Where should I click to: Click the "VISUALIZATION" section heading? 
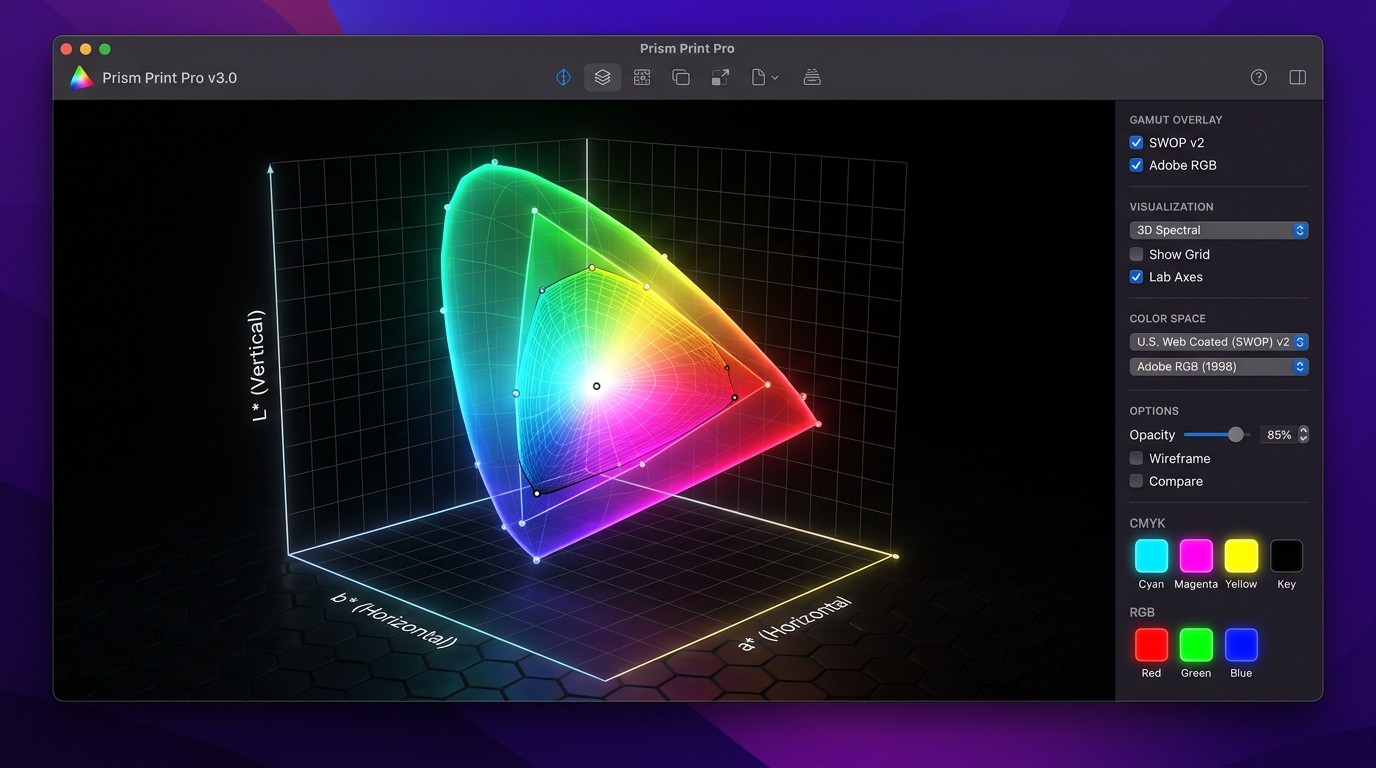[1172, 207]
